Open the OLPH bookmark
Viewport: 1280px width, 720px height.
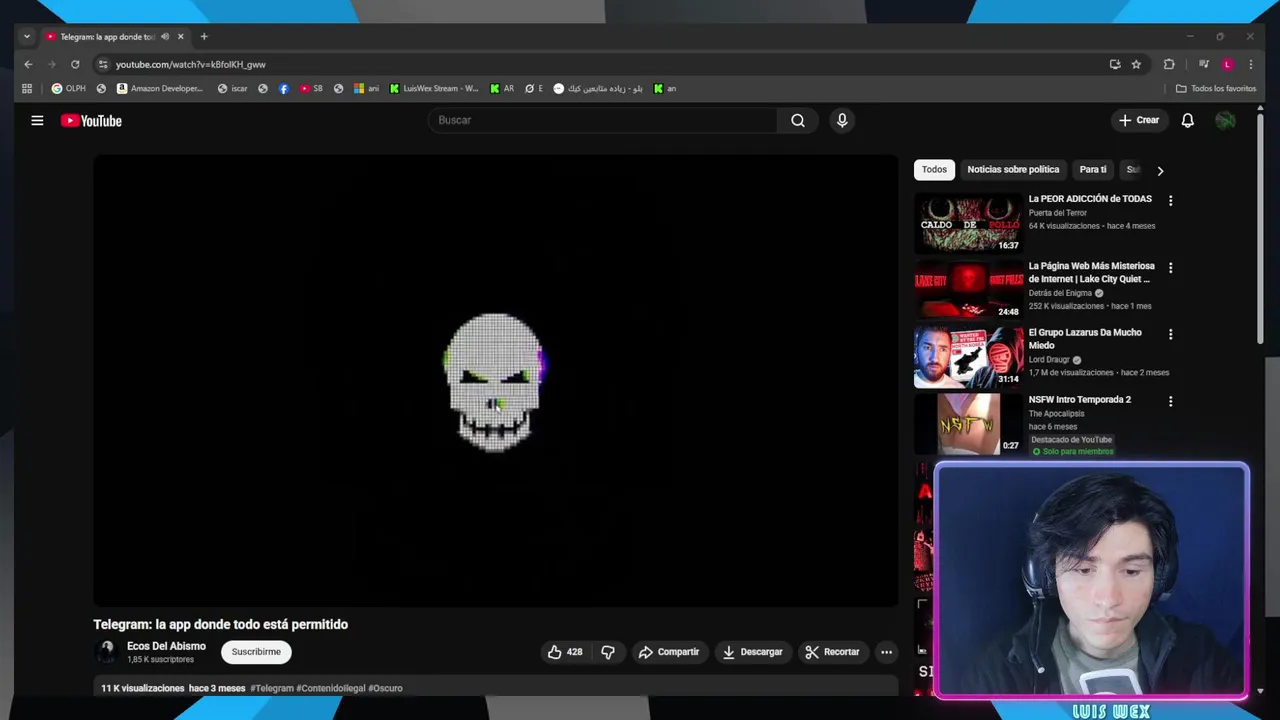pos(69,88)
